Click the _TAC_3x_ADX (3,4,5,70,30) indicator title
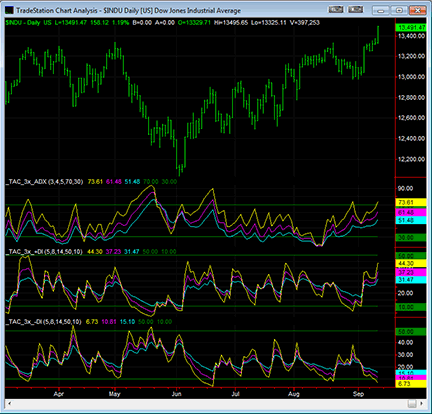This screenshot has width=432, height=414. point(44,182)
